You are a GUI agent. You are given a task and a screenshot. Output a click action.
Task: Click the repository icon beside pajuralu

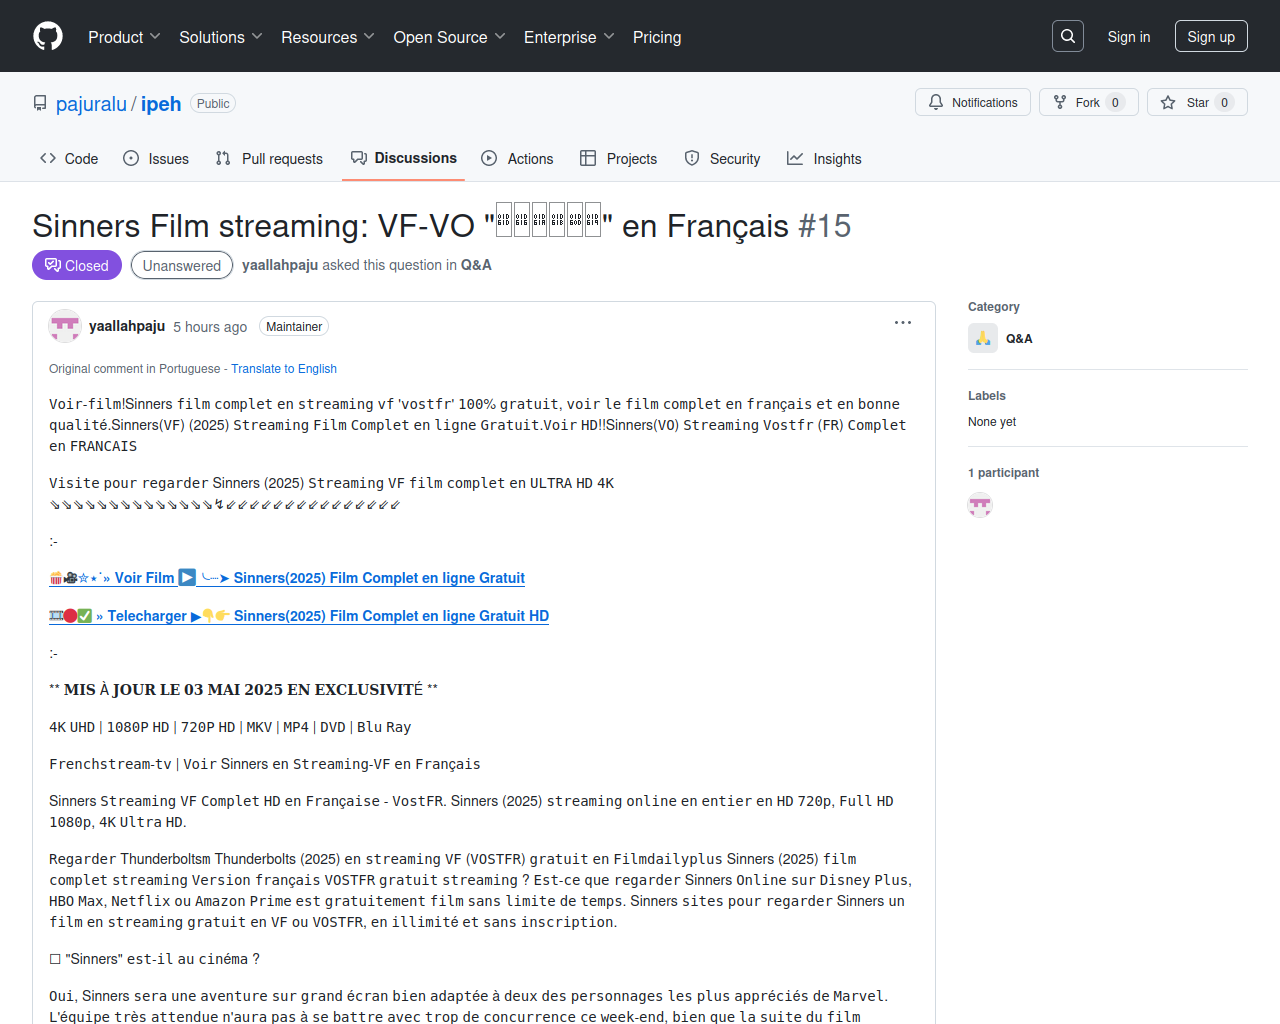[x=40, y=104]
